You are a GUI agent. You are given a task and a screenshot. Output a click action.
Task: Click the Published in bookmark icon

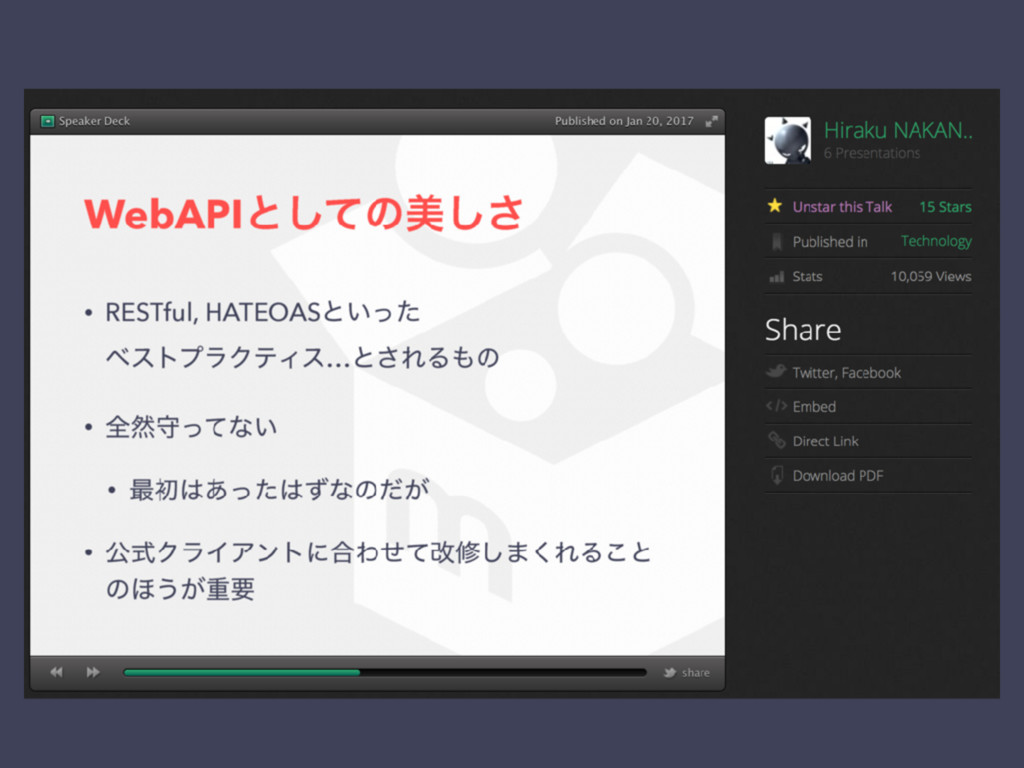point(776,242)
